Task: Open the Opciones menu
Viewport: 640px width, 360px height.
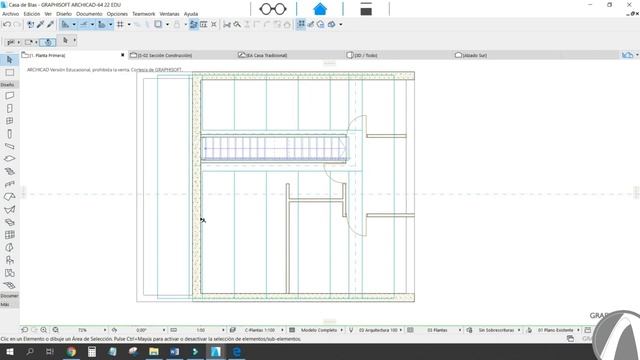Action: point(117,14)
